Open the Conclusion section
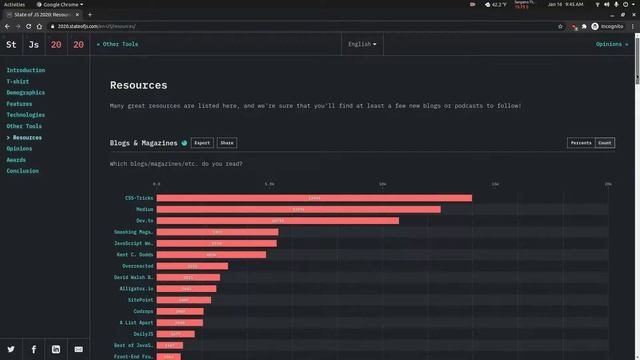Viewport: 640px width, 360px height. [x=22, y=171]
